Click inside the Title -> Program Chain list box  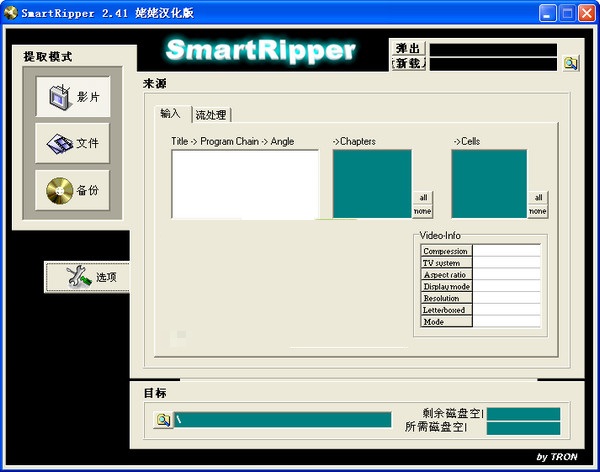[x=244, y=183]
